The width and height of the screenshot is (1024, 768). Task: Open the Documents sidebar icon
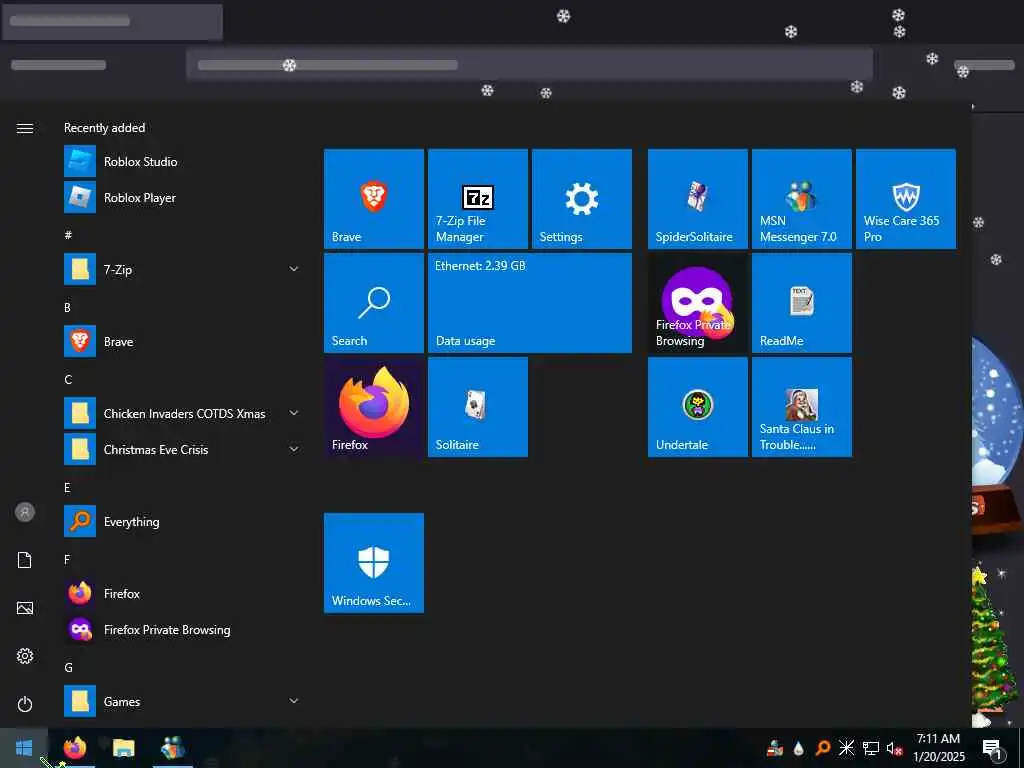(x=25, y=560)
